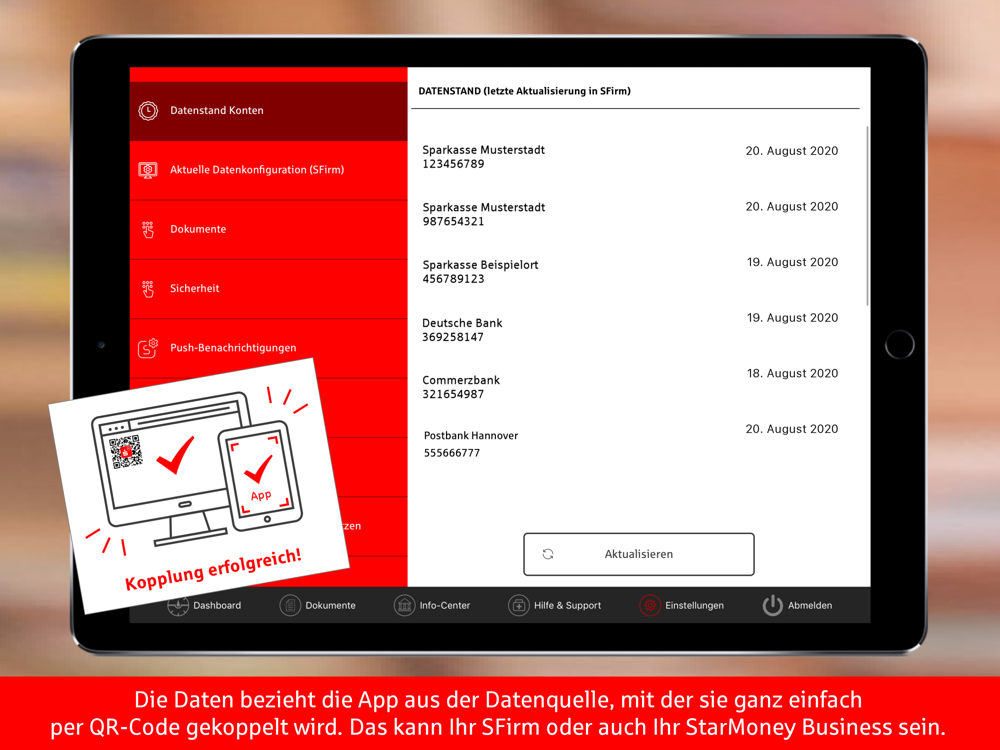This screenshot has height=750, width=1000.
Task: Open Einstellungen tab
Action: click(681, 605)
